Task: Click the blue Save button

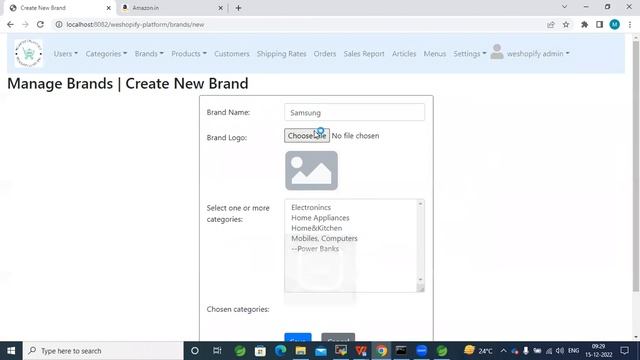Action: coord(298,338)
